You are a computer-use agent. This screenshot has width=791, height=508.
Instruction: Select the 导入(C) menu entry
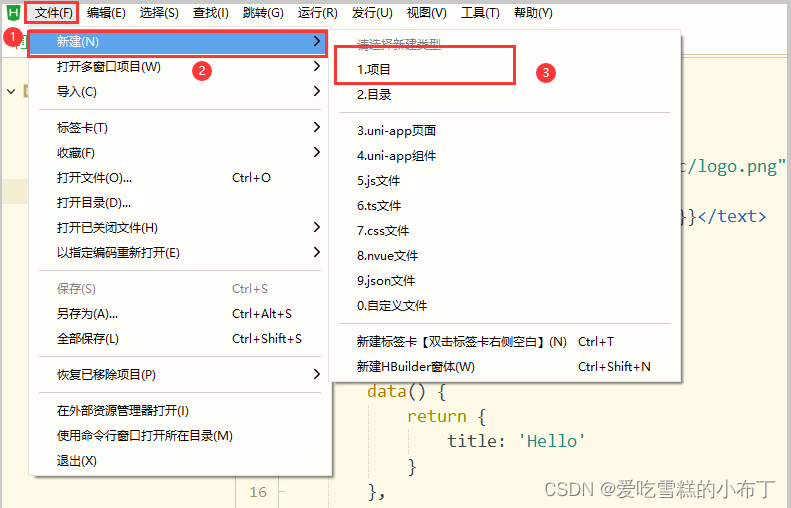(x=179, y=92)
